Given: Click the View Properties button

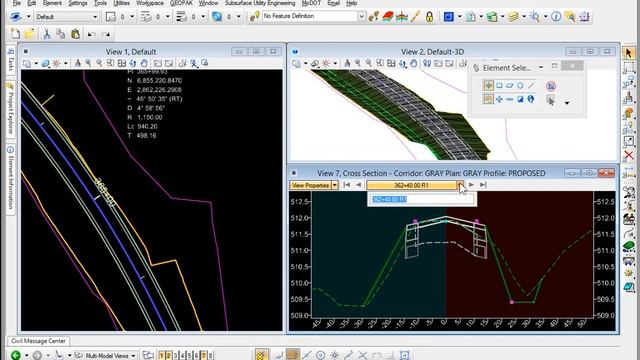Looking at the screenshot, I should tap(311, 185).
